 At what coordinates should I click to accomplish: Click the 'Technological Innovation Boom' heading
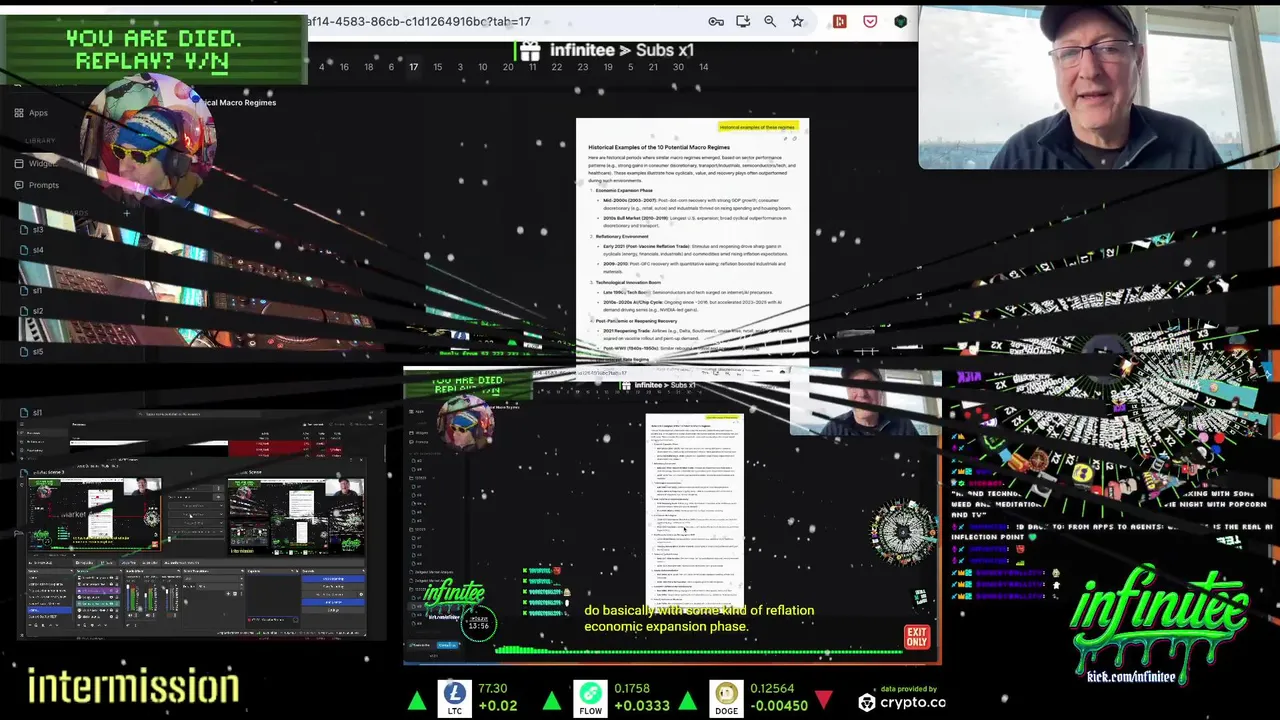[x=628, y=282]
